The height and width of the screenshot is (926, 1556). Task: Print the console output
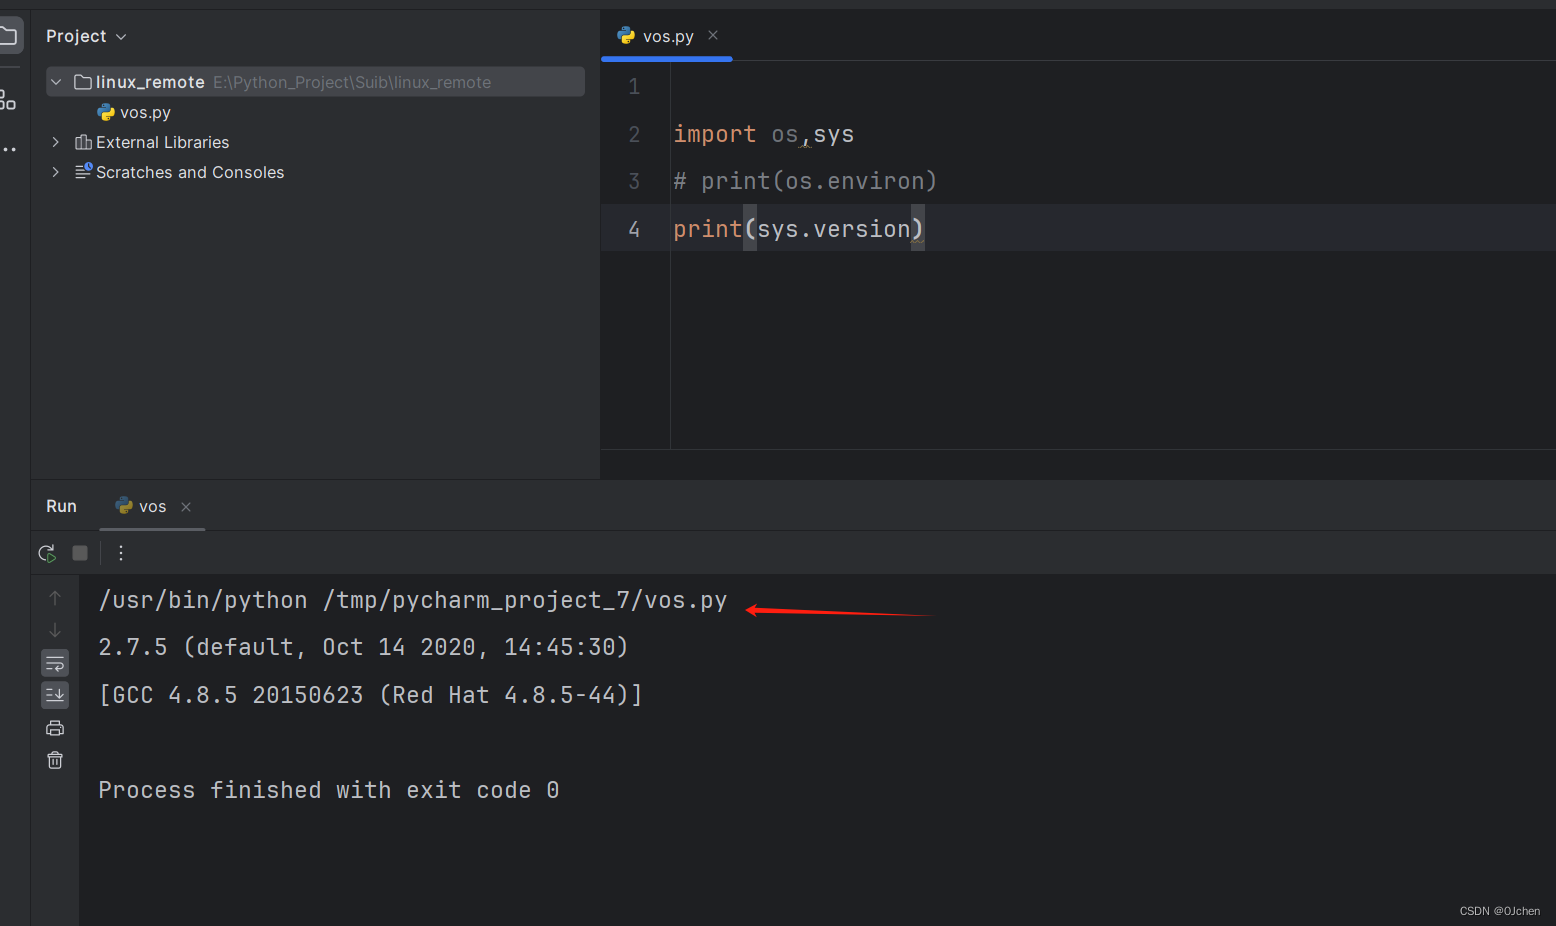click(x=55, y=728)
